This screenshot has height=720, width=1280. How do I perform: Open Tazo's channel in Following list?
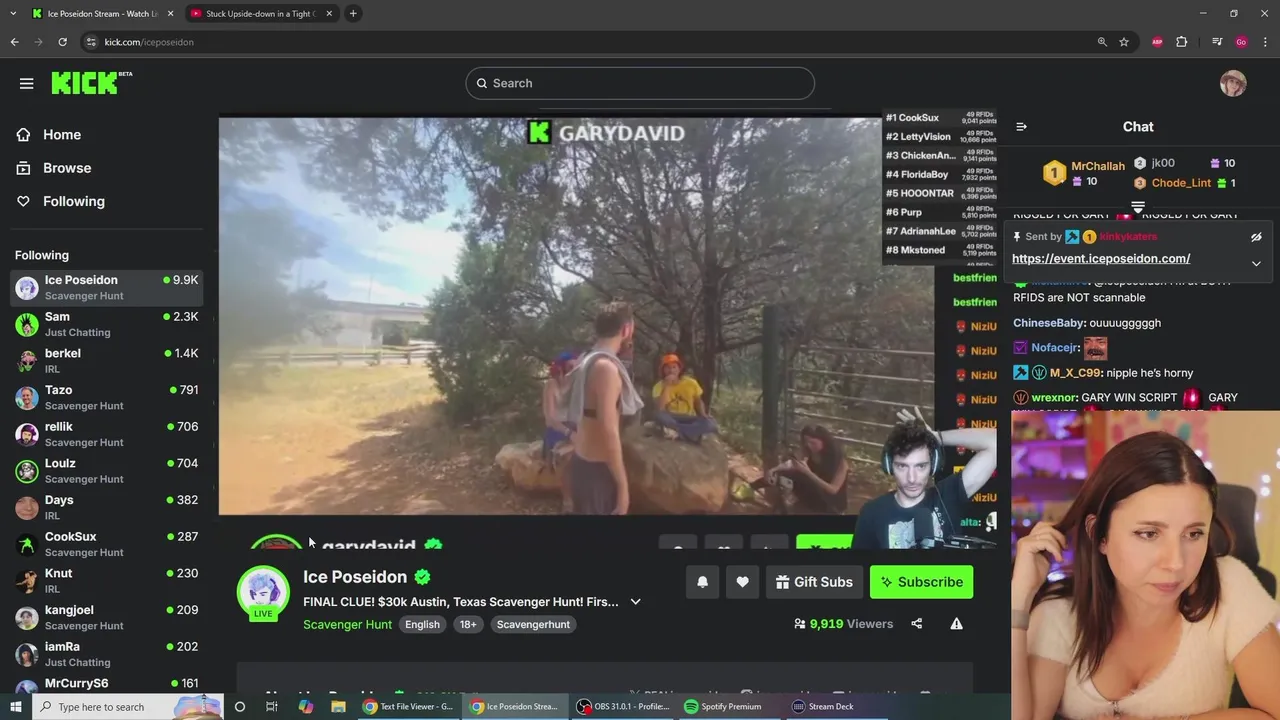point(108,397)
